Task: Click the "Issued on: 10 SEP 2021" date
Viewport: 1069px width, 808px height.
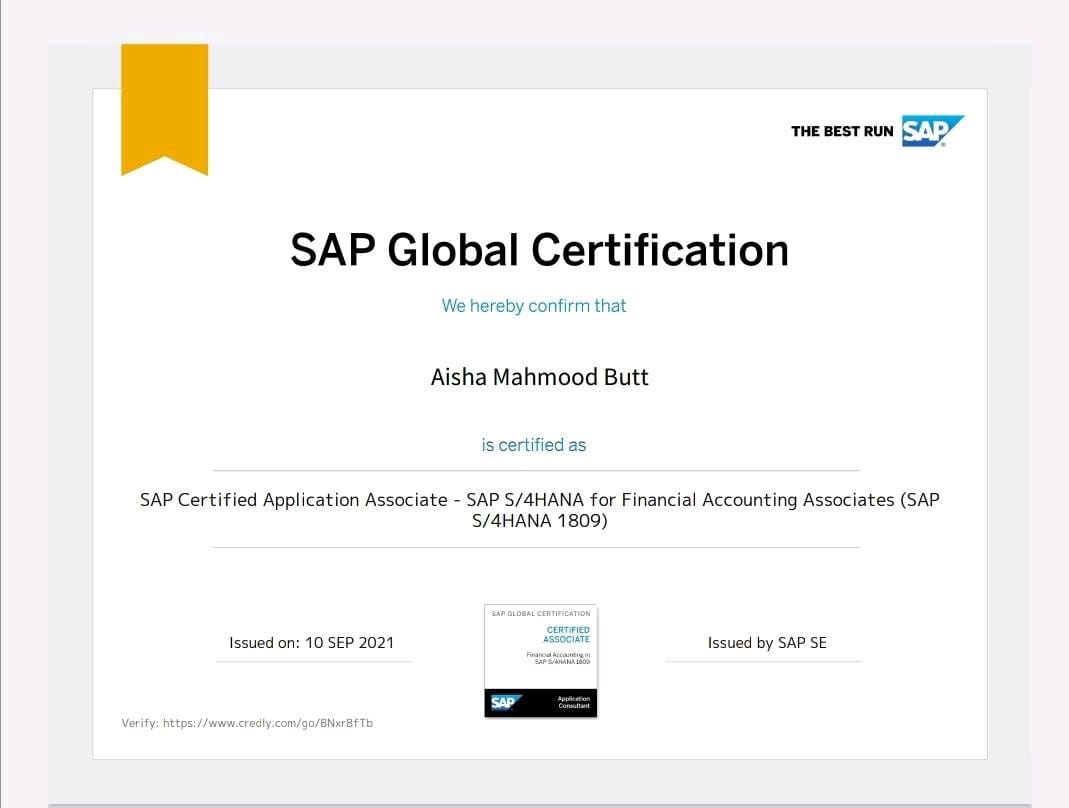Action: [311, 643]
